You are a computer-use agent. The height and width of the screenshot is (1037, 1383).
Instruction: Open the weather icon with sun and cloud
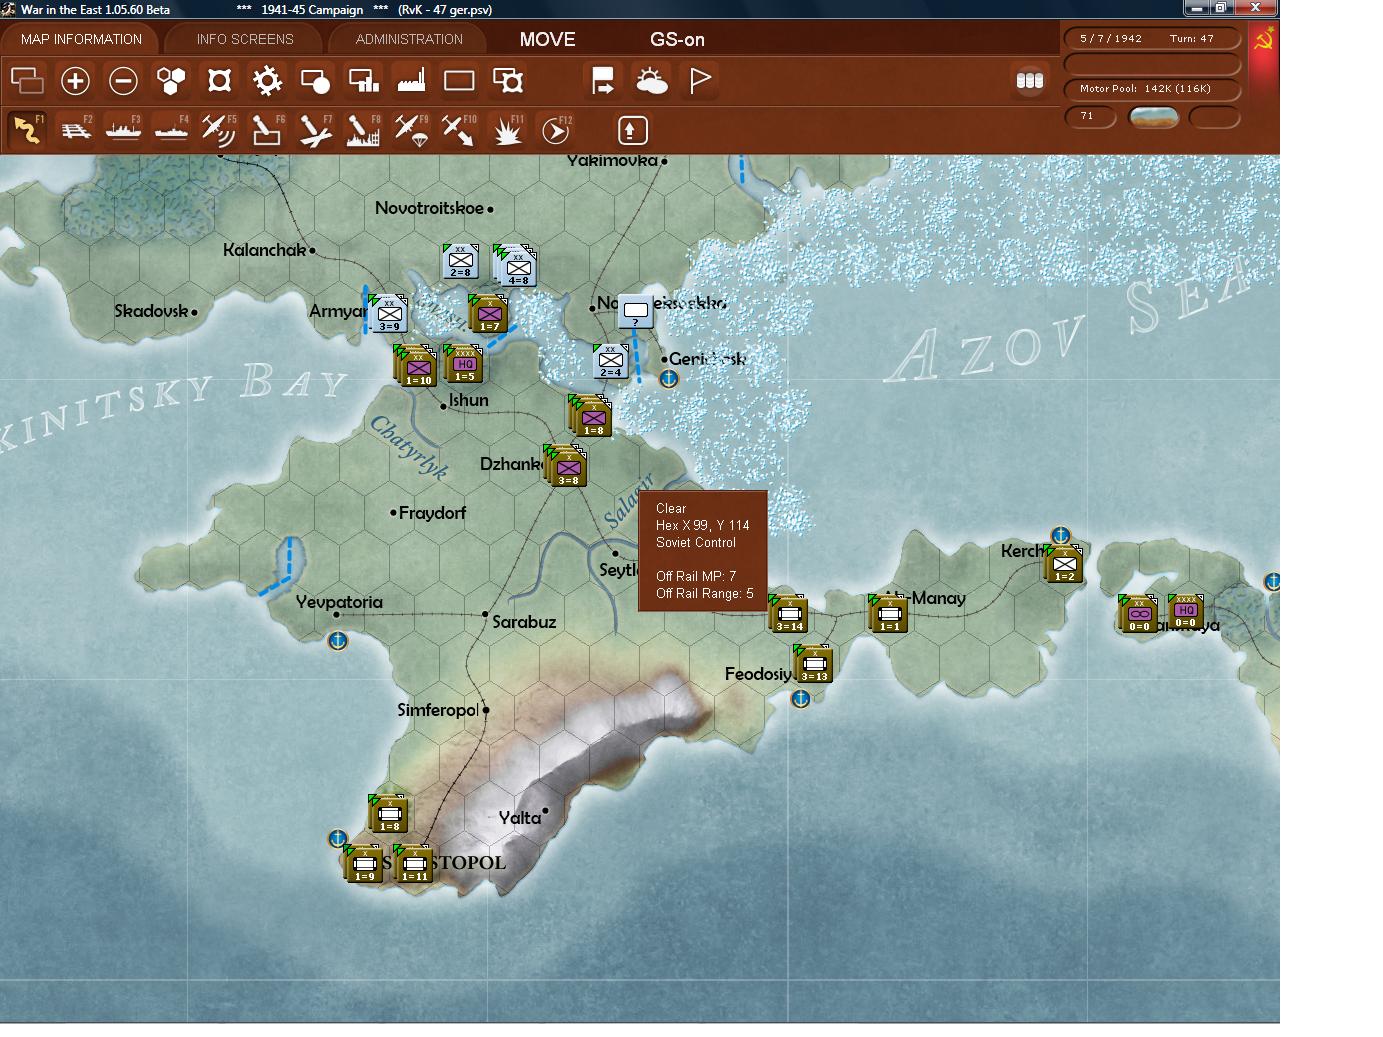coord(651,81)
